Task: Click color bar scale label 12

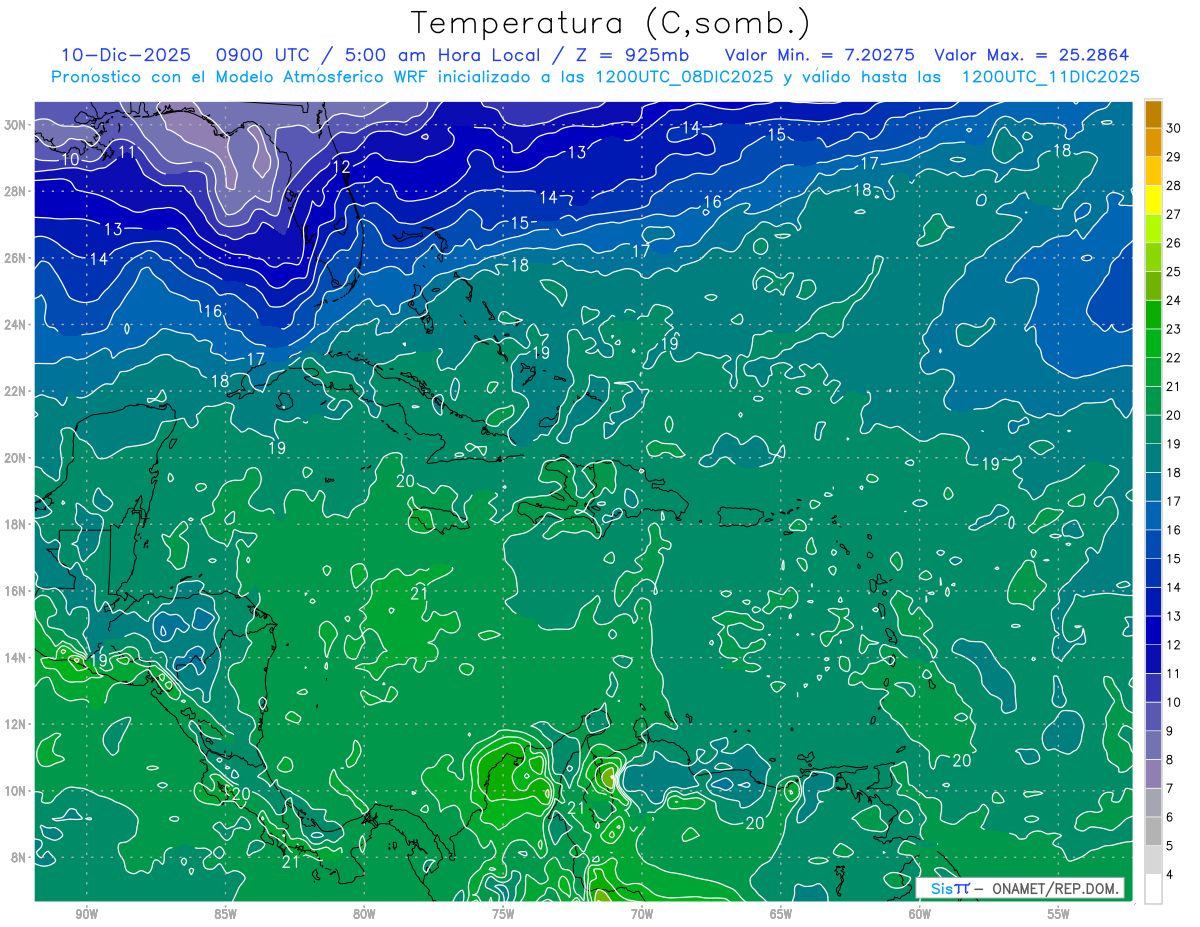Action: tap(1174, 645)
